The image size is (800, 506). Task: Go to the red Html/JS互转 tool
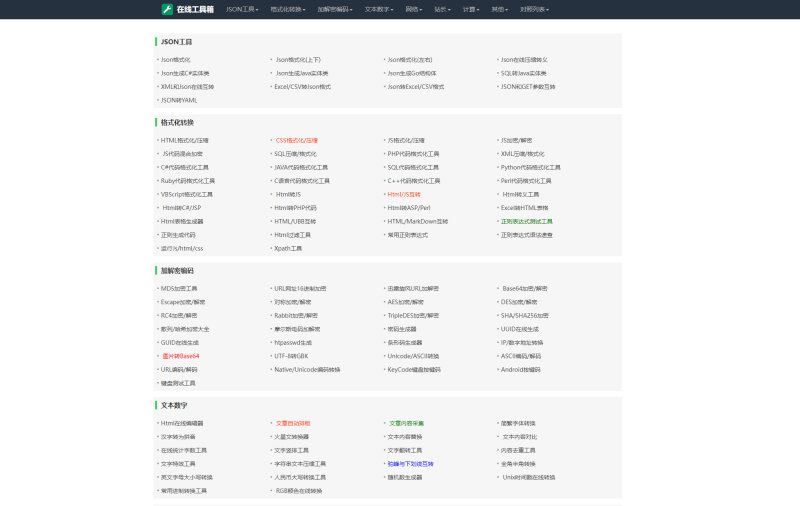pos(410,195)
